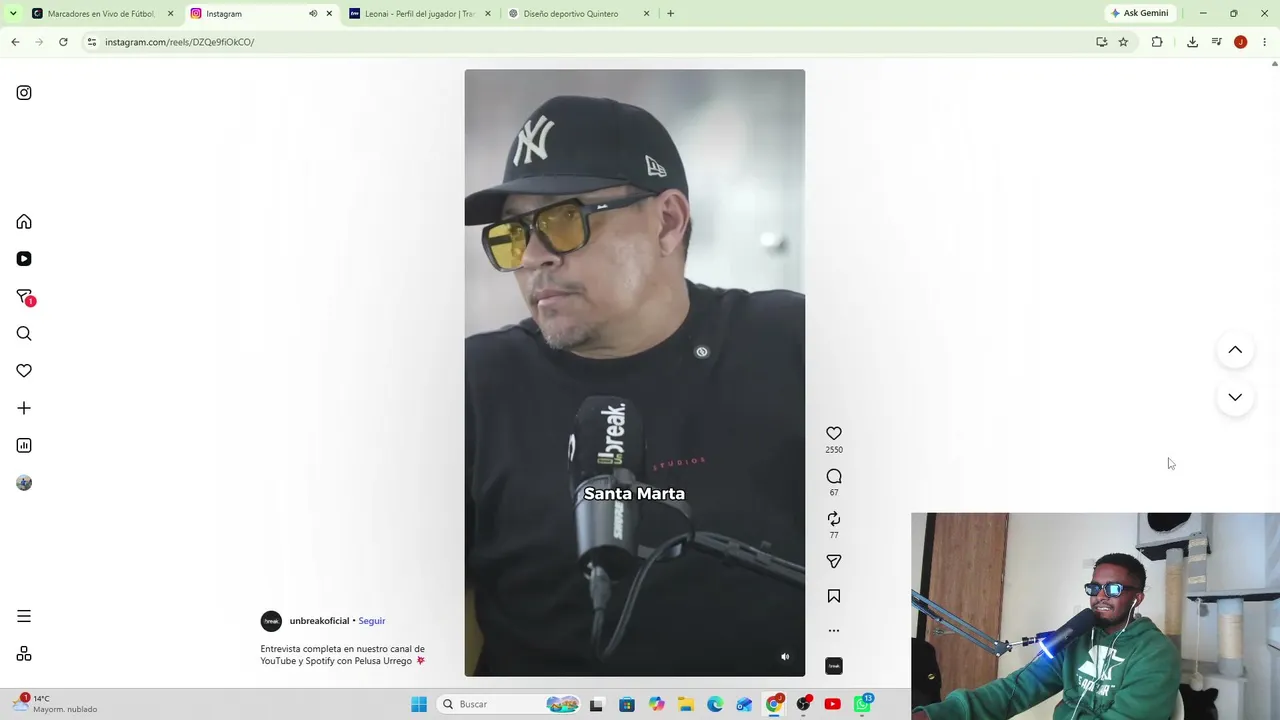1280x720 pixels.
Task: Click the Buscar taskbar search box
Action: tap(508, 704)
